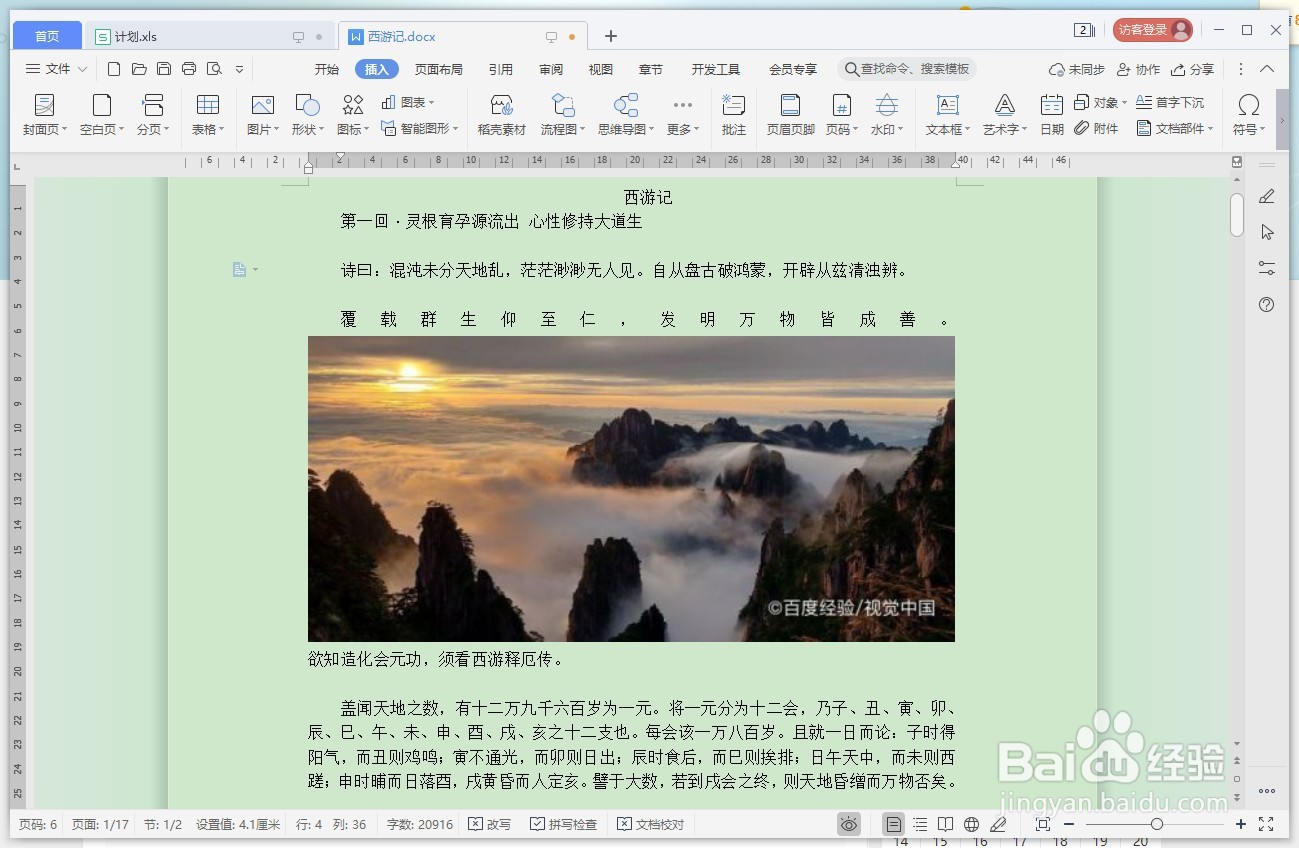This screenshot has height=848, width=1299.
Task: Insert a table with 表格 icon
Action: (208, 105)
